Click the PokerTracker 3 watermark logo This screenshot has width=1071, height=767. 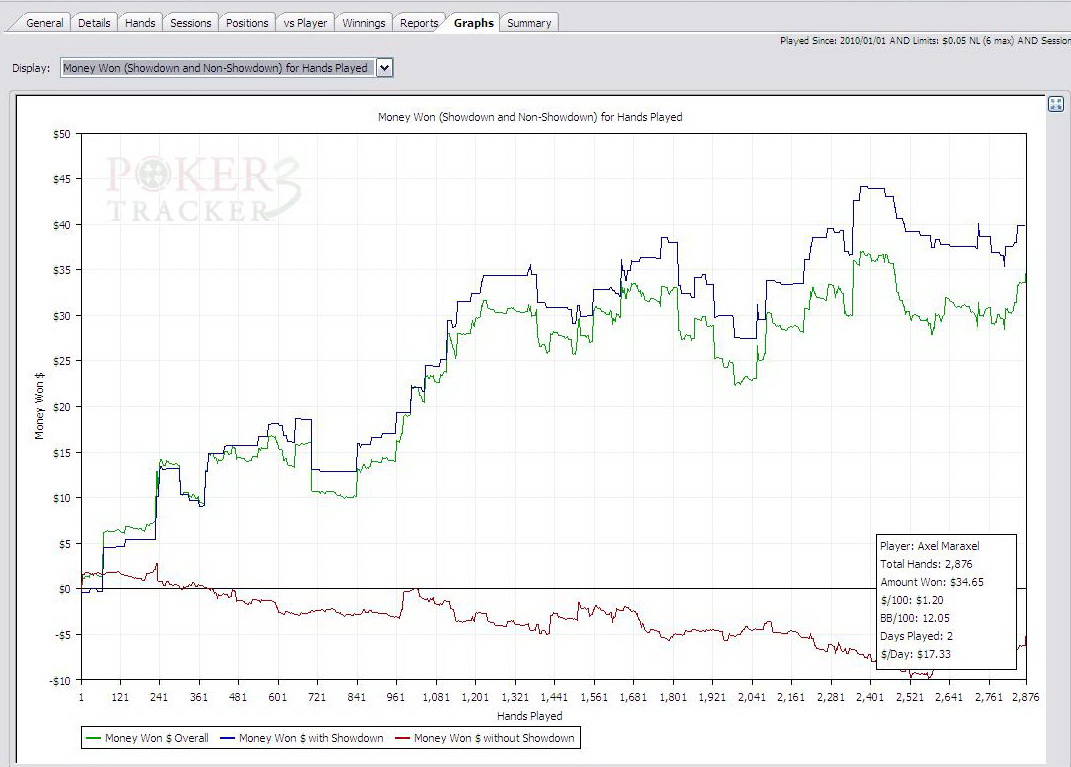click(x=203, y=189)
